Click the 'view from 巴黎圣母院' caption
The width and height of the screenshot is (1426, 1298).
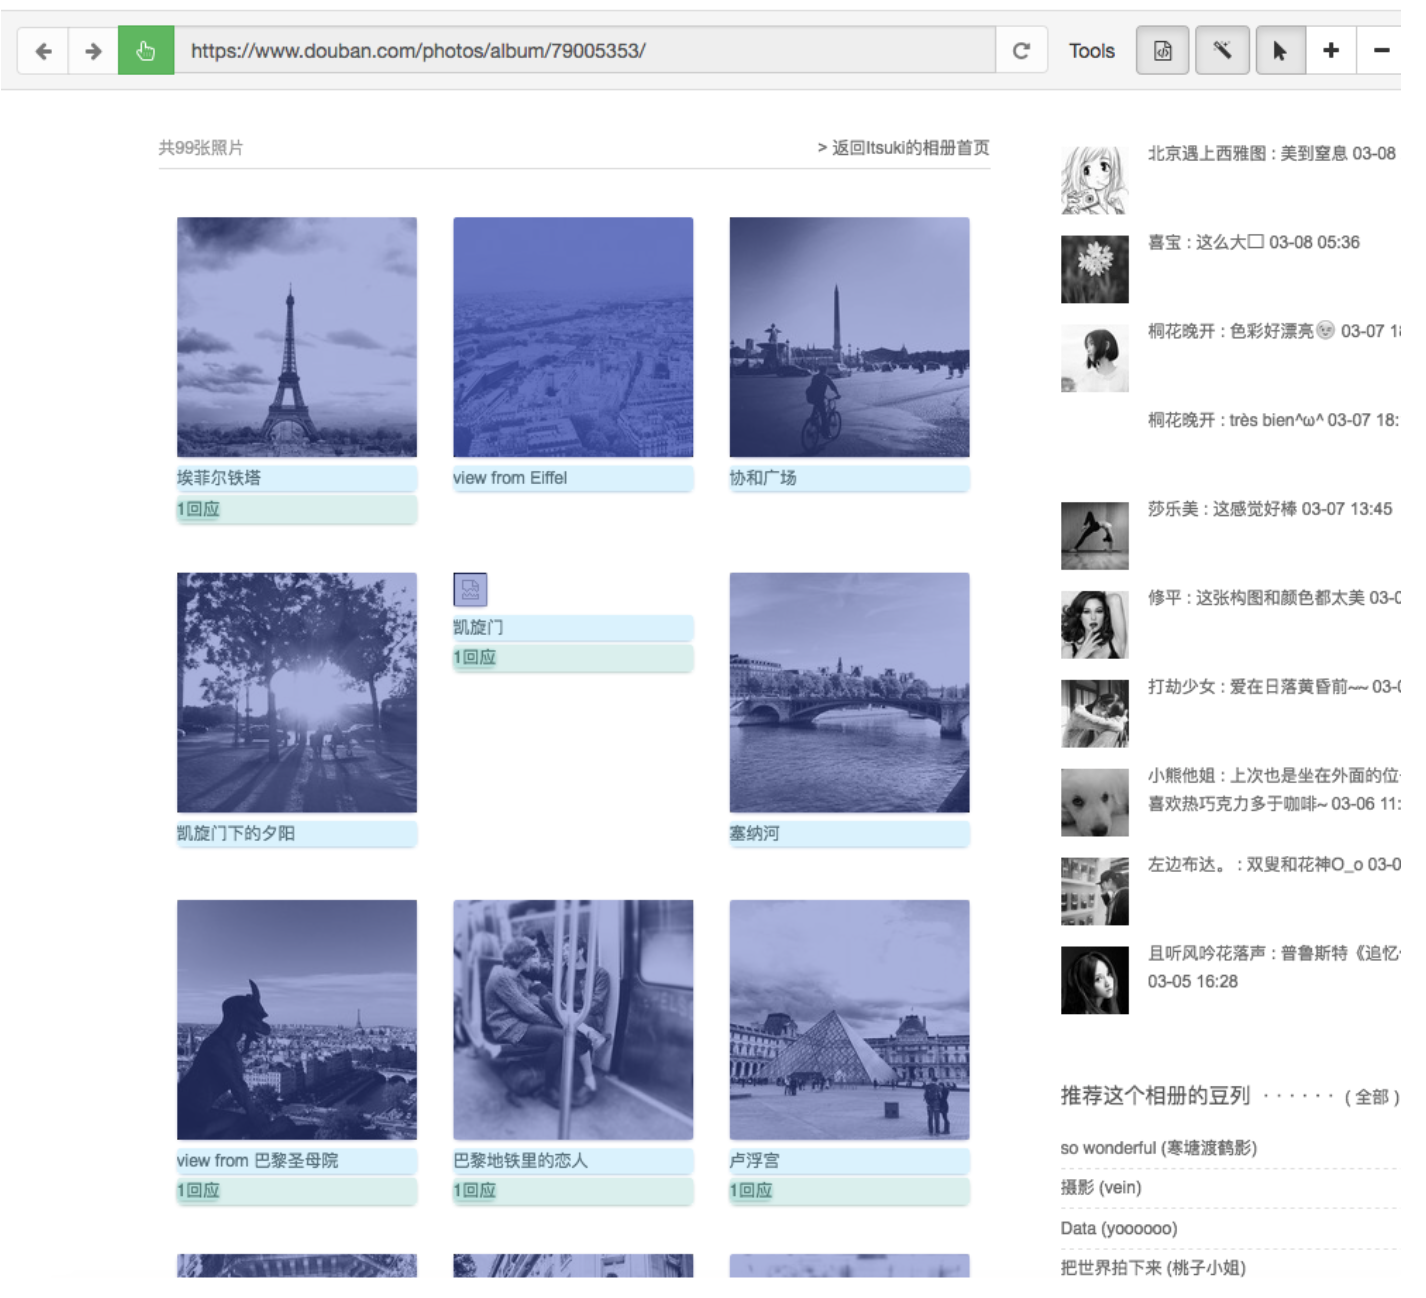(x=258, y=1160)
